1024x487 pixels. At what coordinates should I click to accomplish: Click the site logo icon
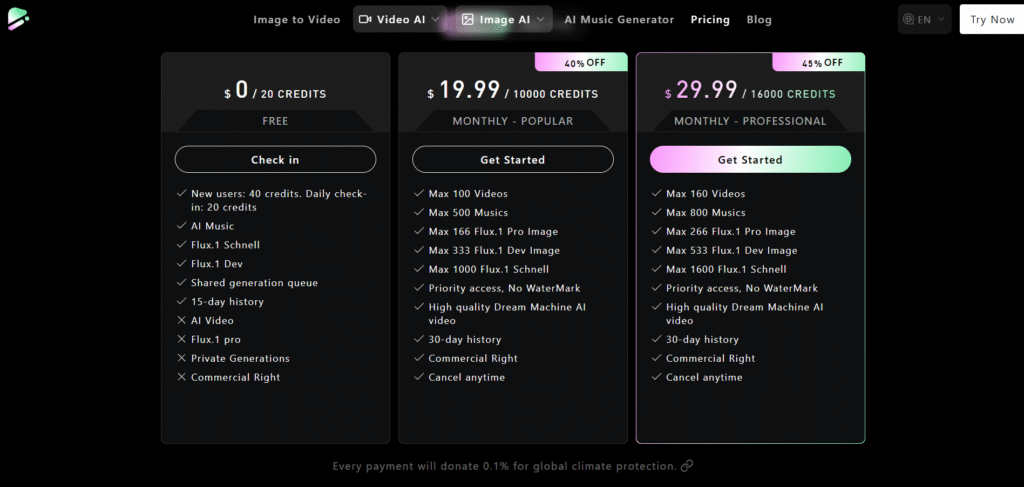[18, 19]
